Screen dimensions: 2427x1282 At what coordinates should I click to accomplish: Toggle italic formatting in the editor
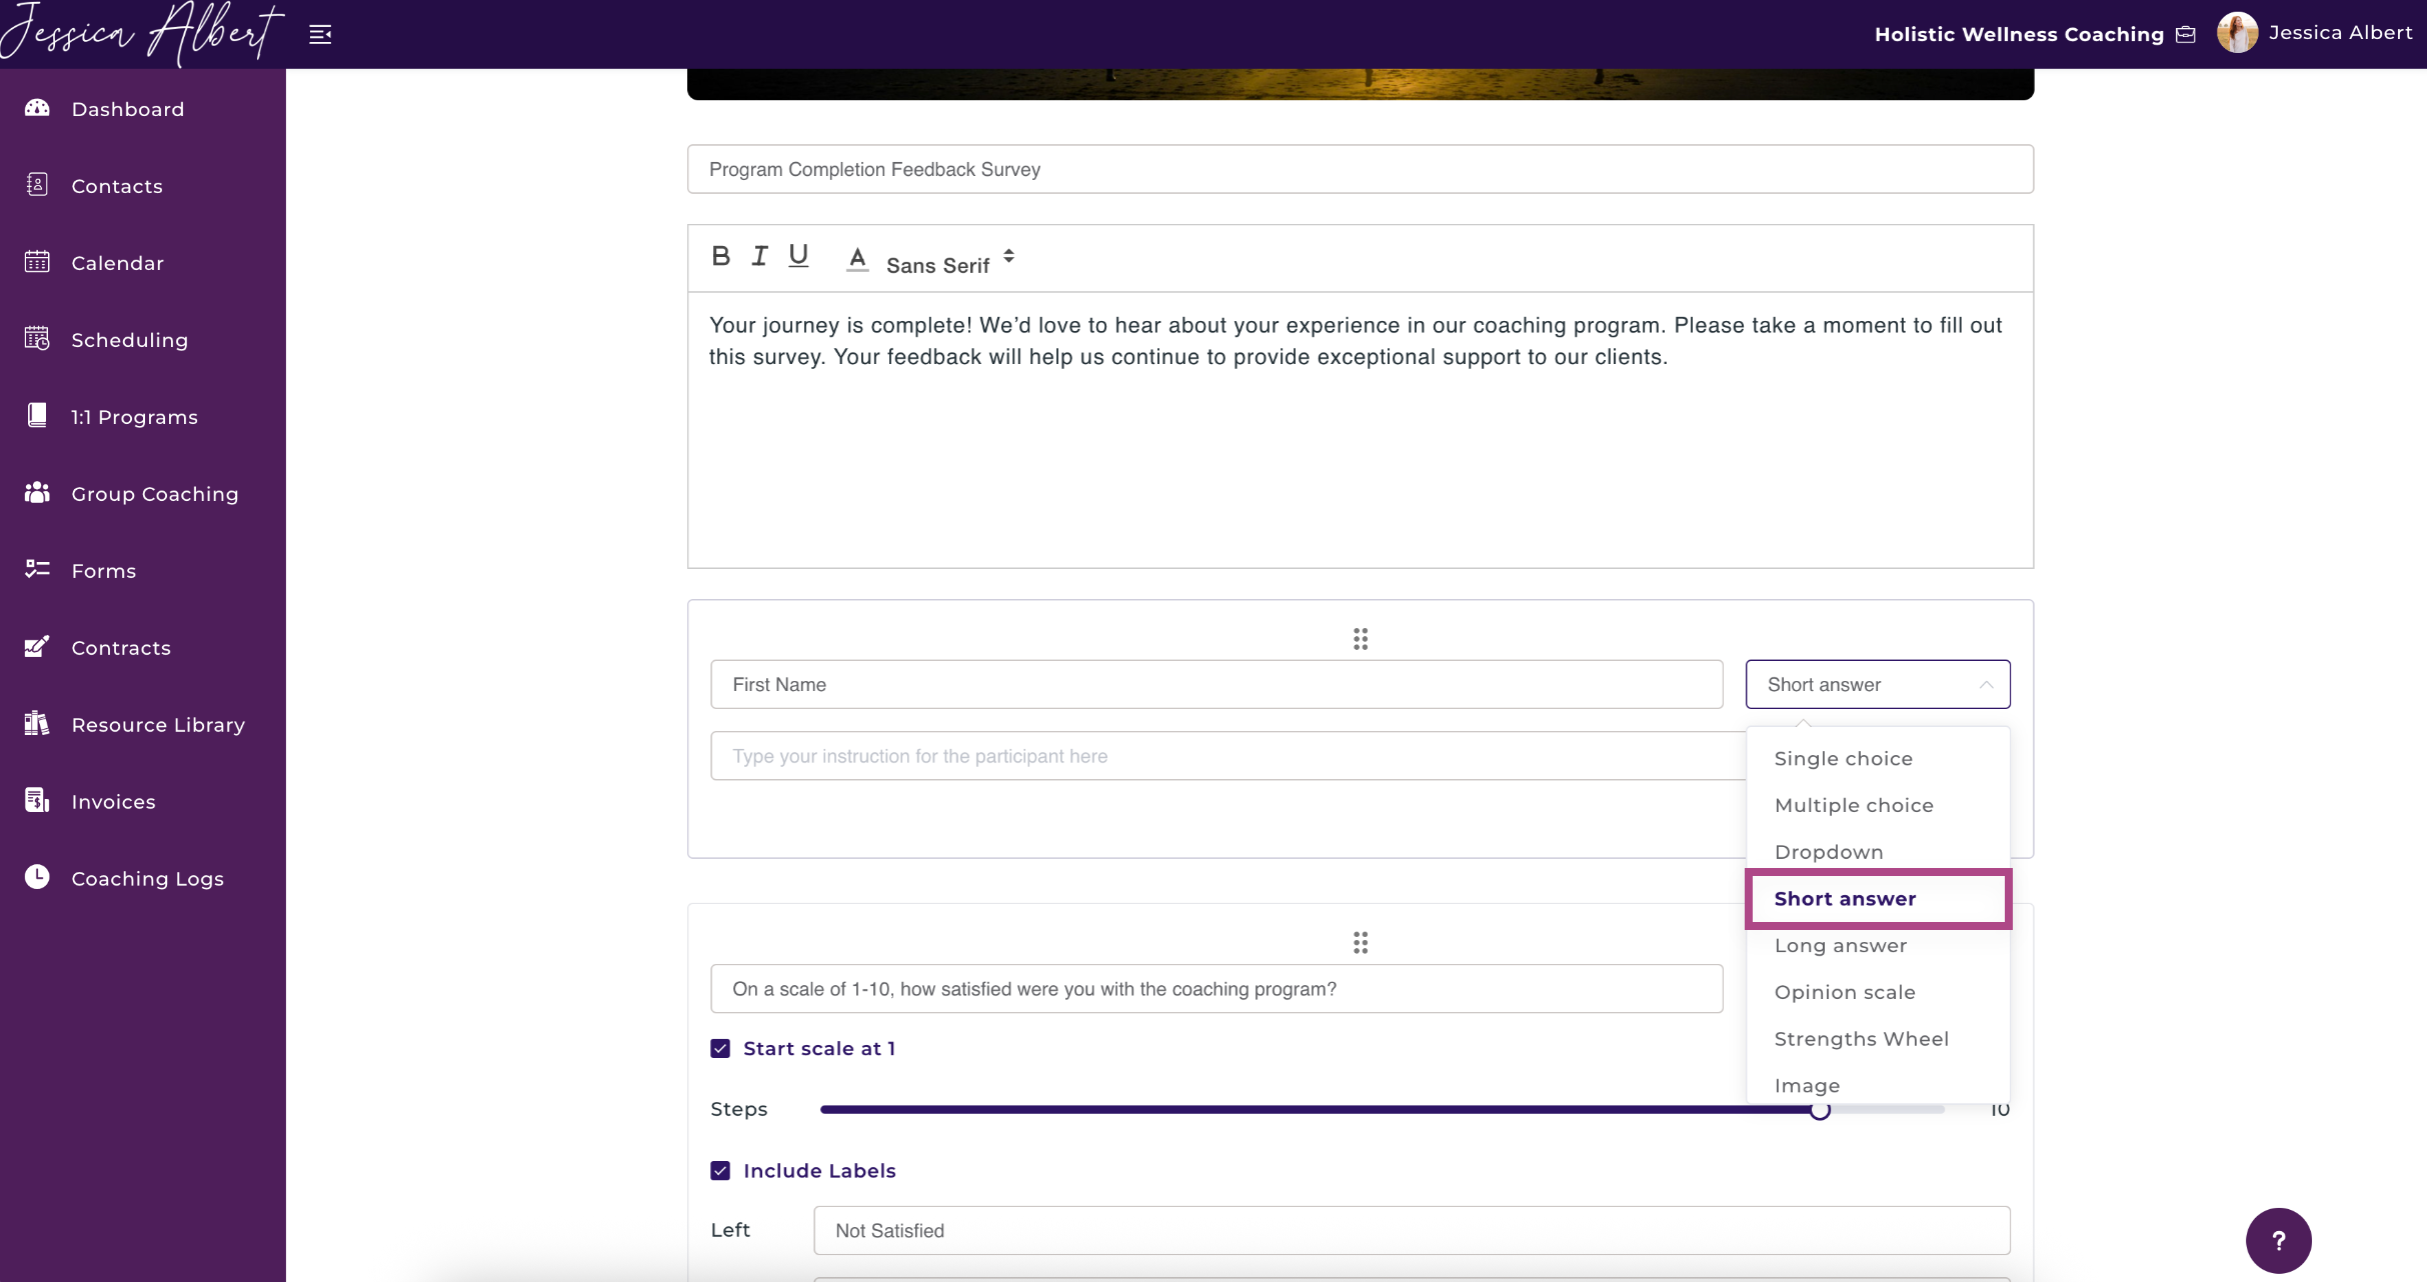[x=759, y=256]
